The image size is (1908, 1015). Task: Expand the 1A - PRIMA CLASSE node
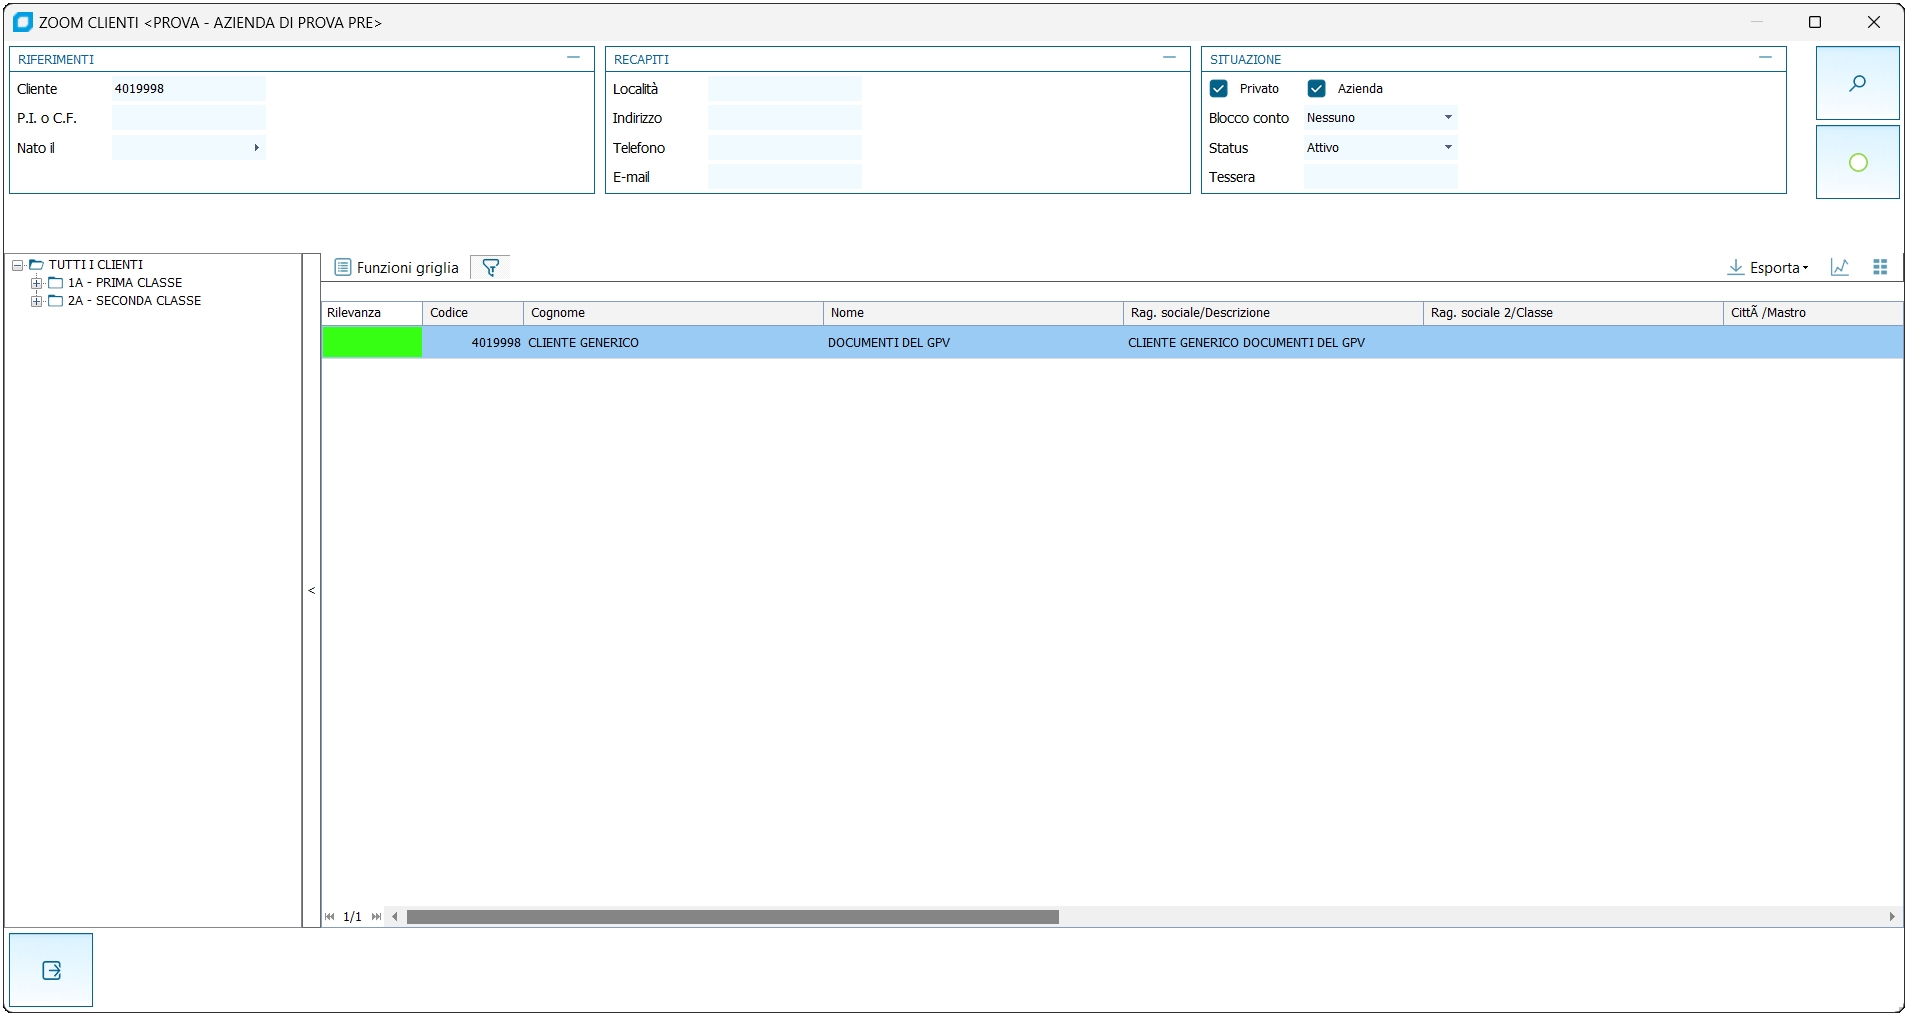pos(36,283)
